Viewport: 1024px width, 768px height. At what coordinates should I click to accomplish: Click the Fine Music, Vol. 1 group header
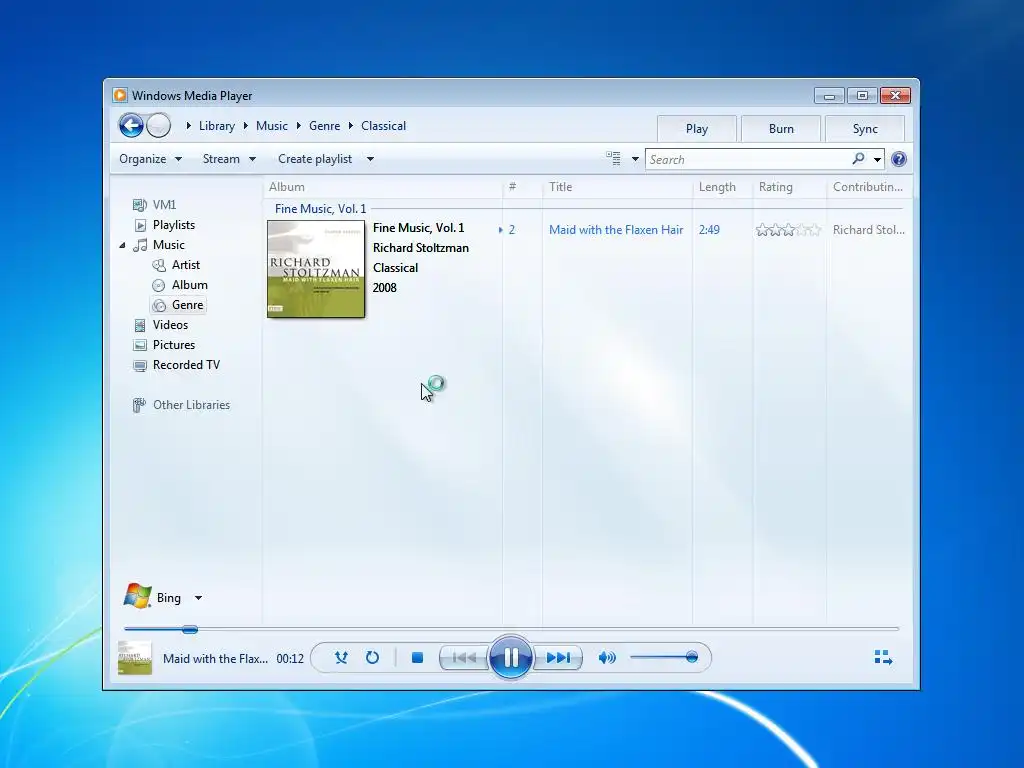(321, 209)
